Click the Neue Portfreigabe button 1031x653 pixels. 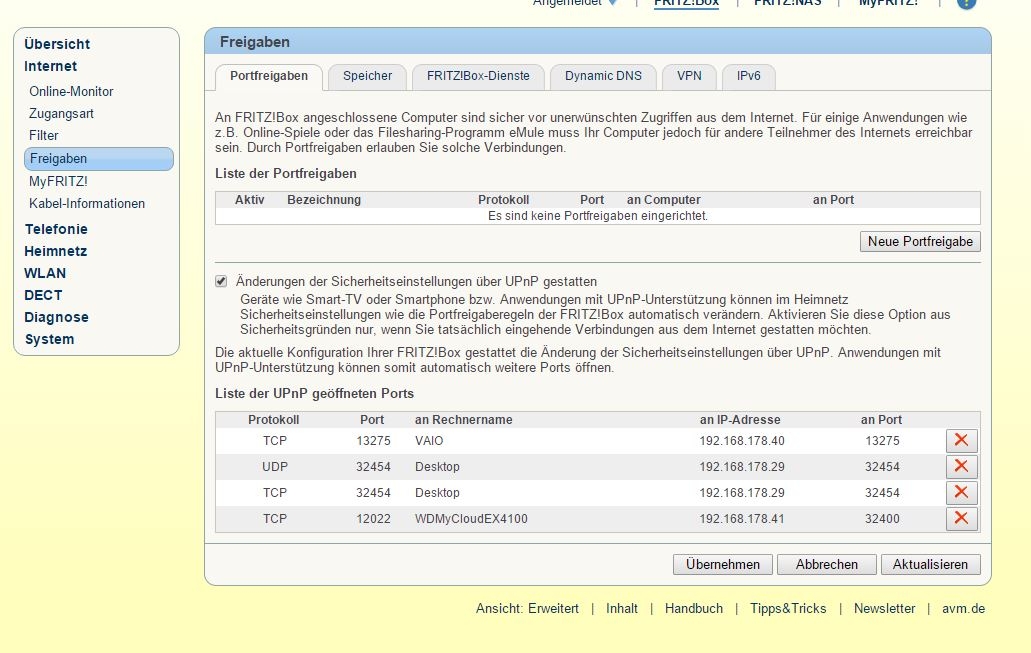click(x=920, y=241)
